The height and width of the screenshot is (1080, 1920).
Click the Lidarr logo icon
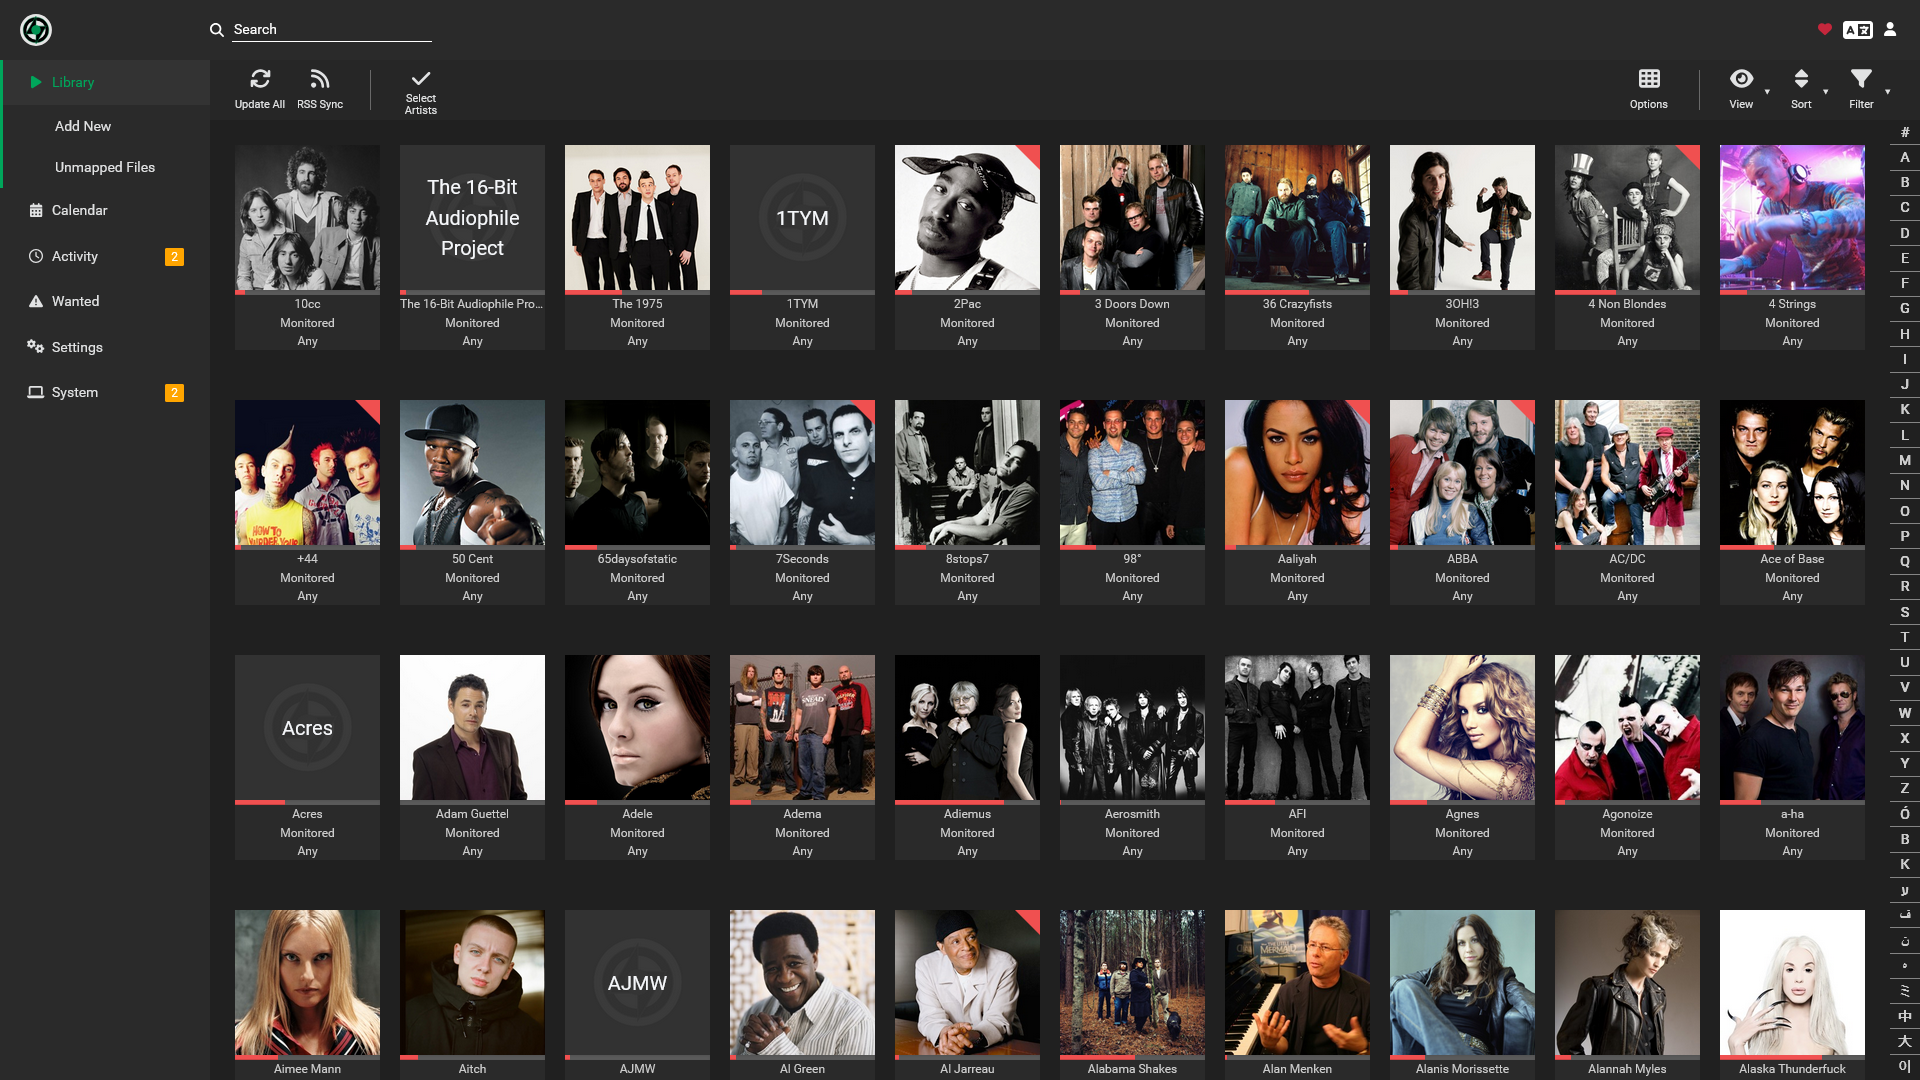coord(36,30)
